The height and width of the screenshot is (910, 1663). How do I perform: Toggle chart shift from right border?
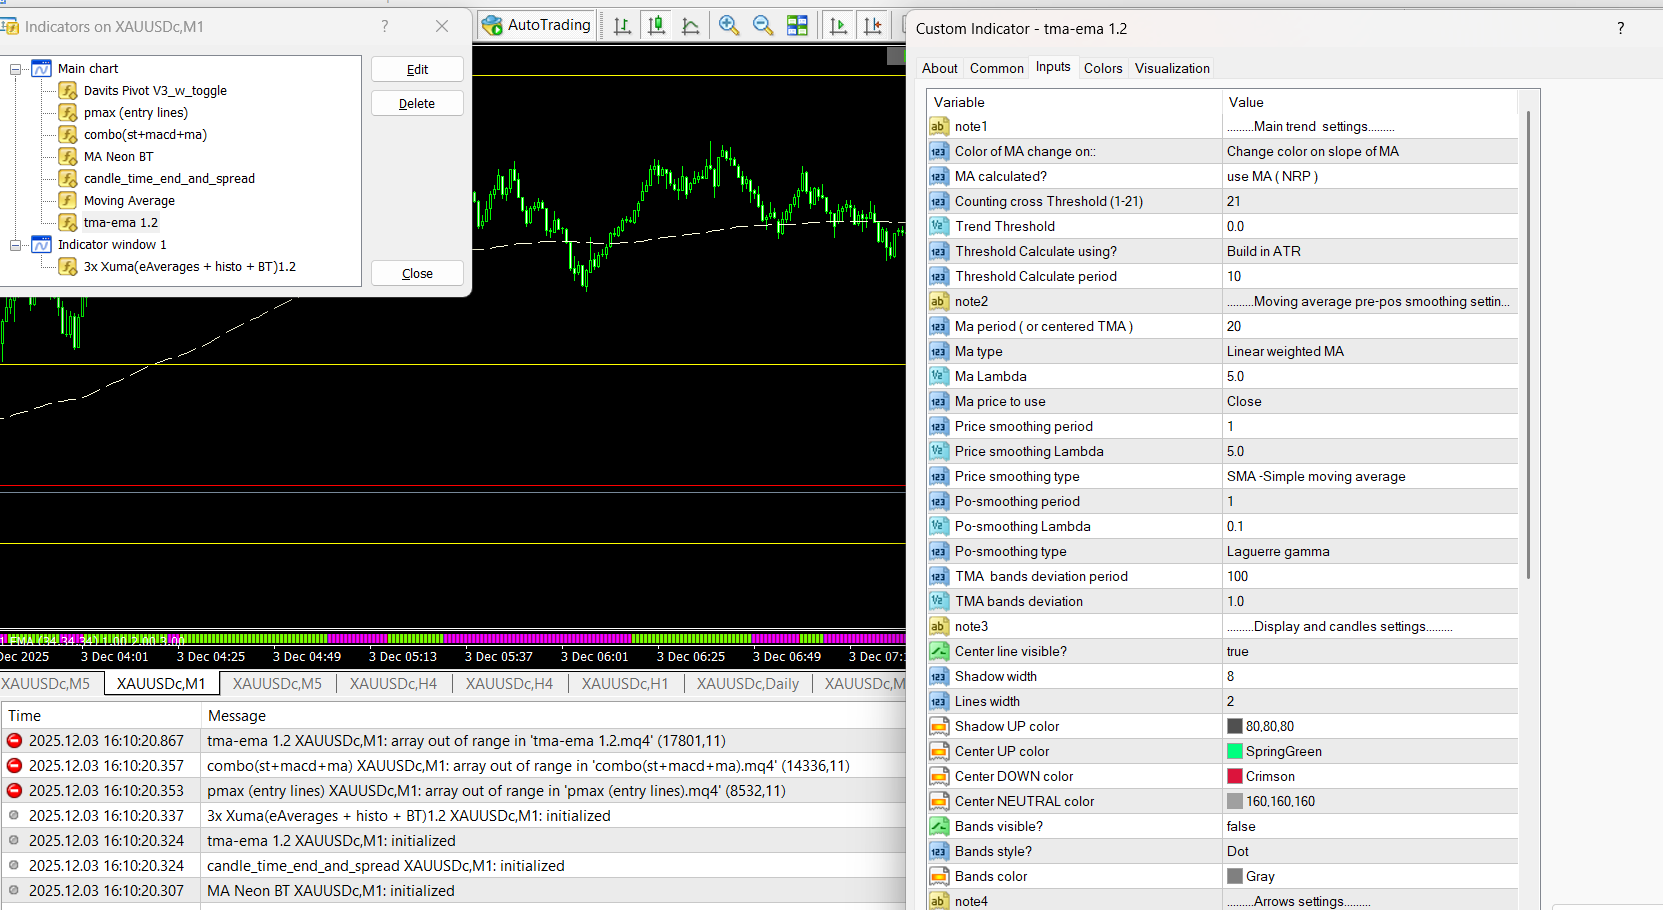click(873, 26)
